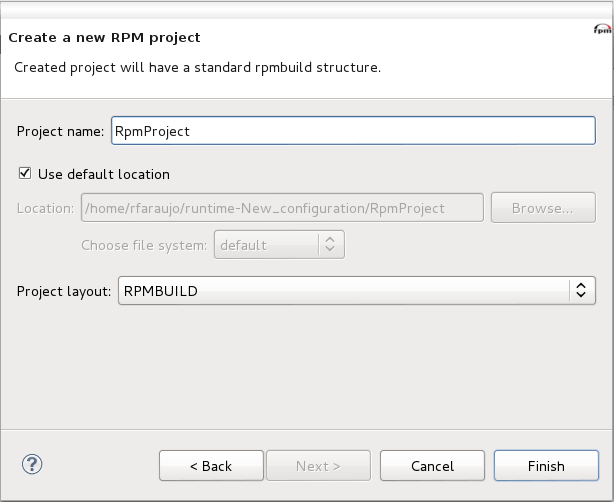Image resolution: width=614 pixels, height=502 pixels.
Task: Click the "Create a new RPM project" title
Action: (x=104, y=38)
